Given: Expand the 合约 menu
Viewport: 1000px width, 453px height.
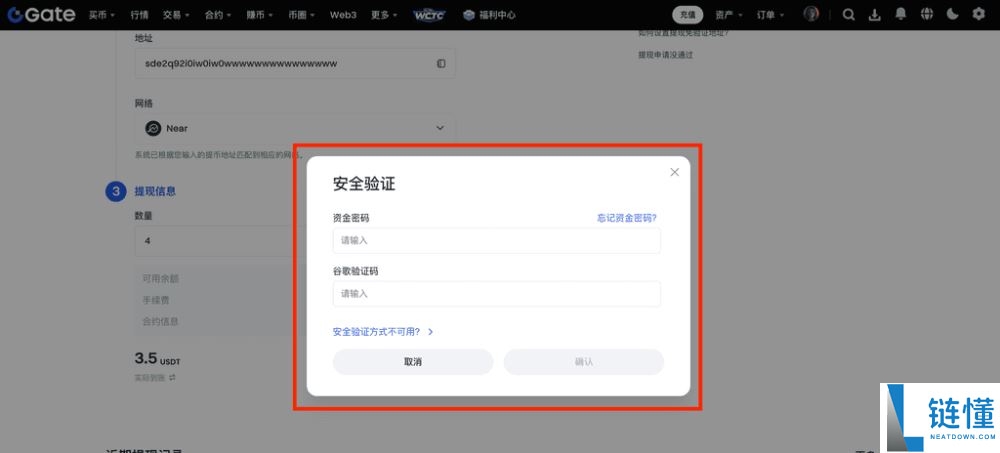Looking at the screenshot, I should 218,15.
